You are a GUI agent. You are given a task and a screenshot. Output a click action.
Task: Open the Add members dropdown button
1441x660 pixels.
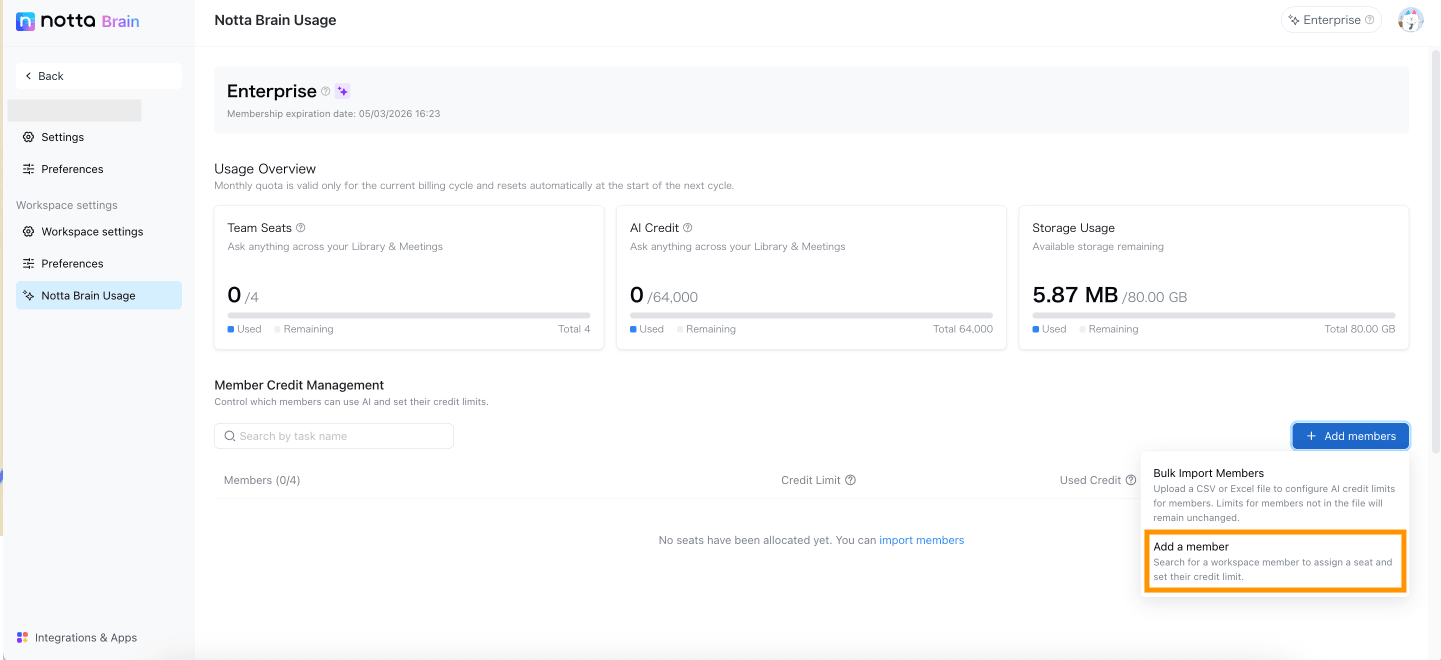click(1350, 436)
